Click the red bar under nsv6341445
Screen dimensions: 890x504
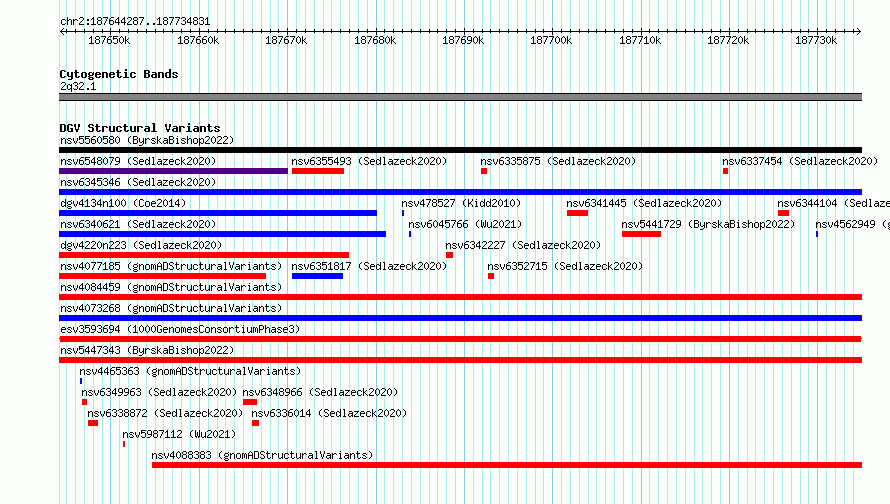coord(577,213)
